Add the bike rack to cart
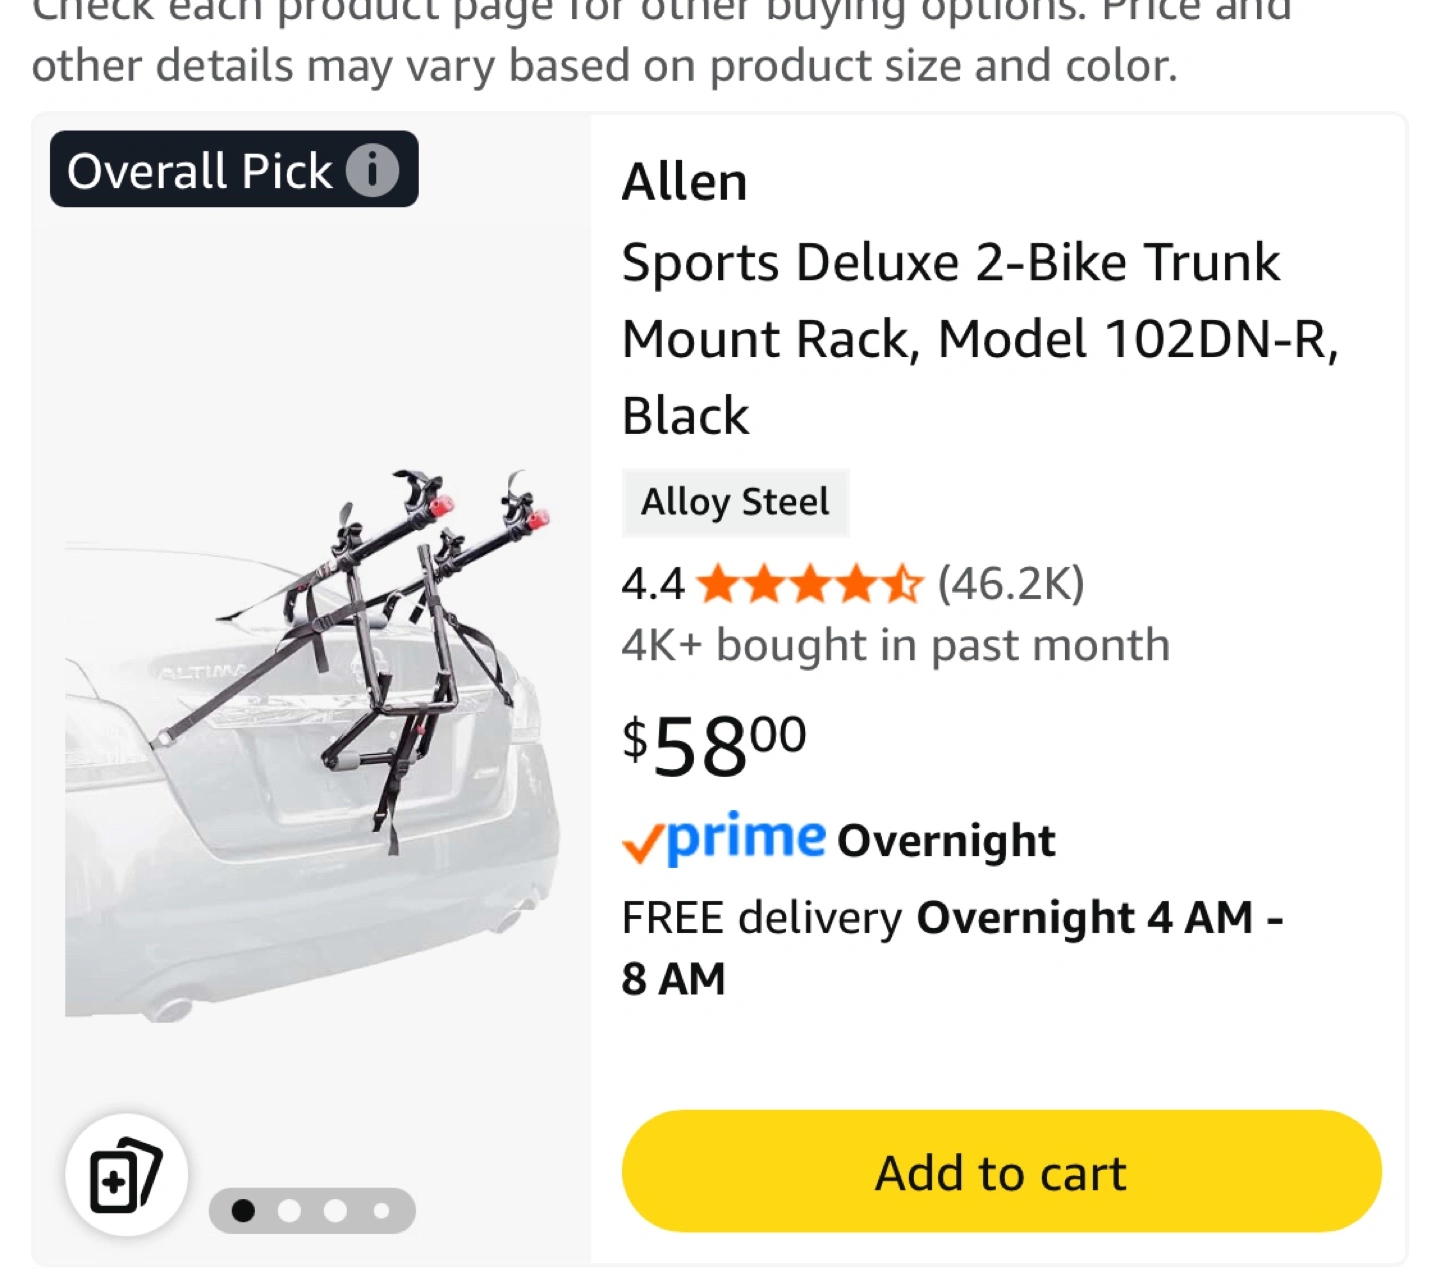Screen dimensions: 1440x1285 pos(1001,1171)
